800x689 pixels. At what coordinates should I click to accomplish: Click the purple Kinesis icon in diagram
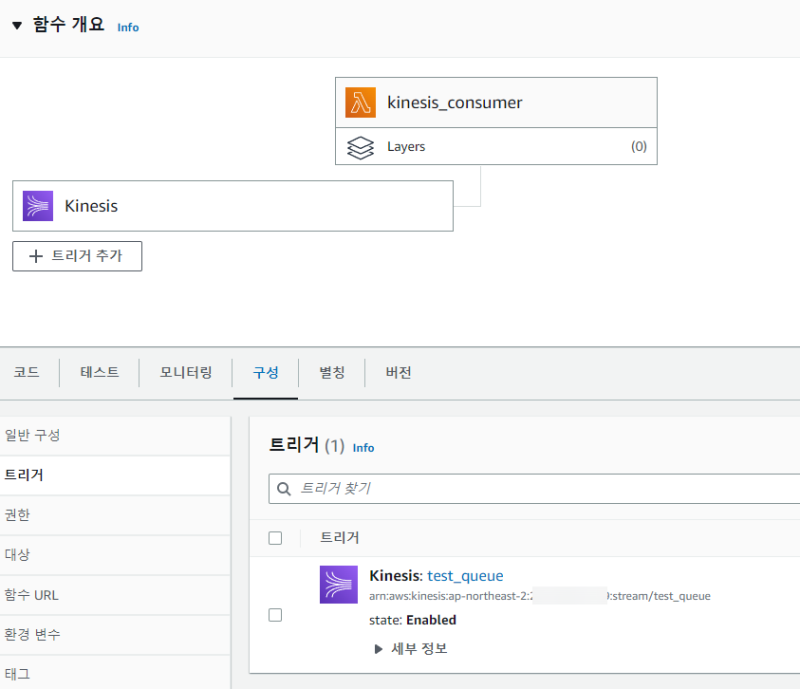coord(38,206)
